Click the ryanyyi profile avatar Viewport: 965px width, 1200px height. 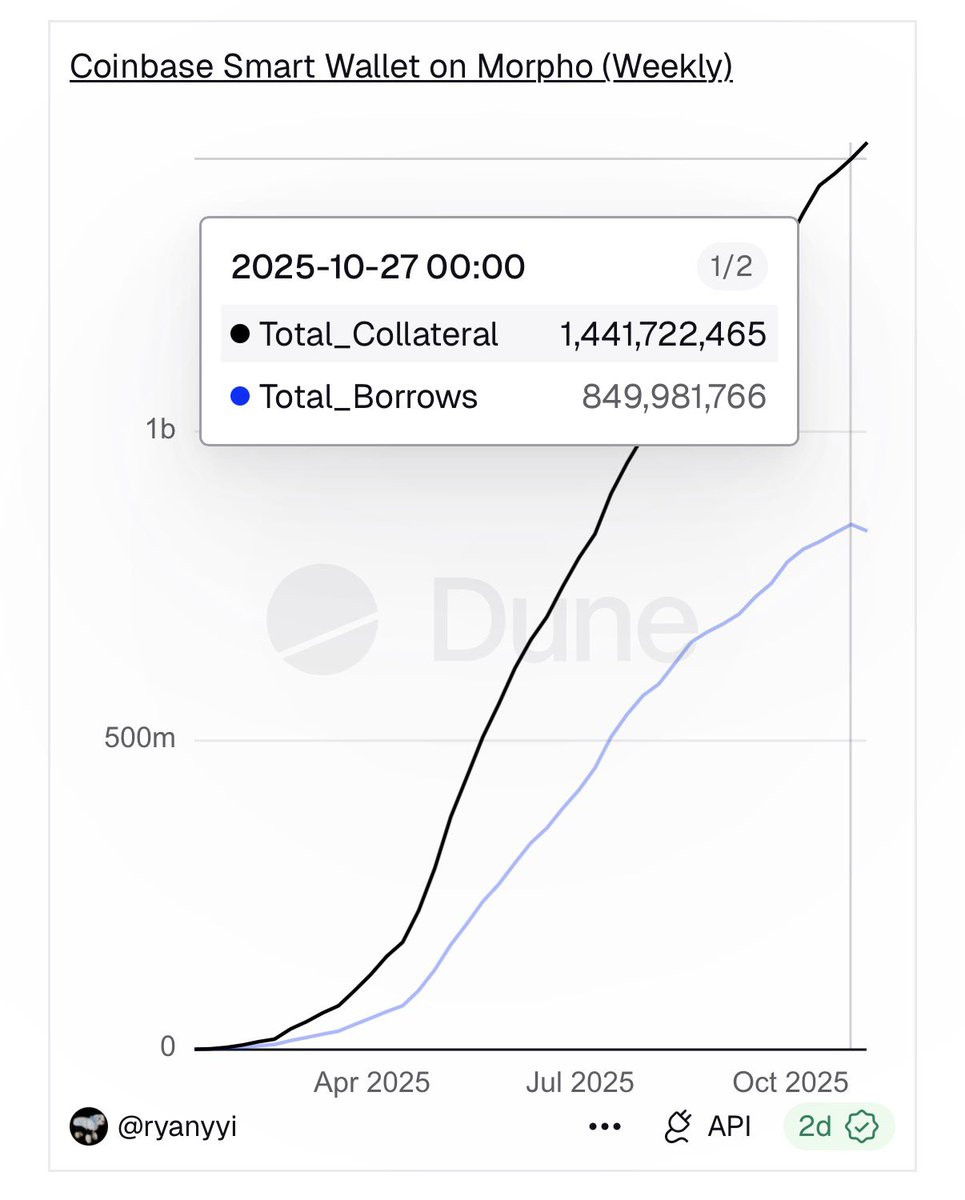pos(88,1126)
